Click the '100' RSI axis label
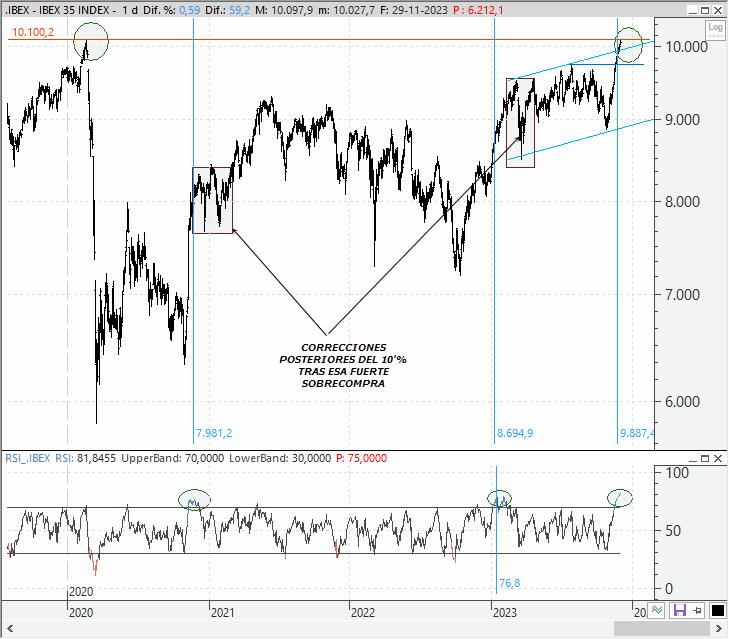Screen dimensions: 729x639 (677, 473)
